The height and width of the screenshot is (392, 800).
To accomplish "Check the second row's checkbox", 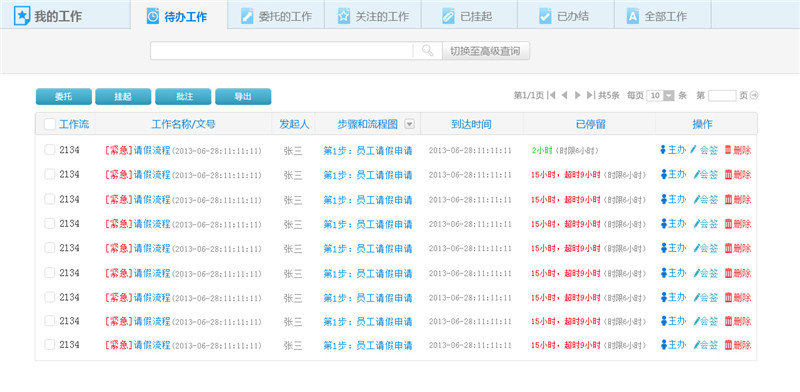I will point(49,174).
